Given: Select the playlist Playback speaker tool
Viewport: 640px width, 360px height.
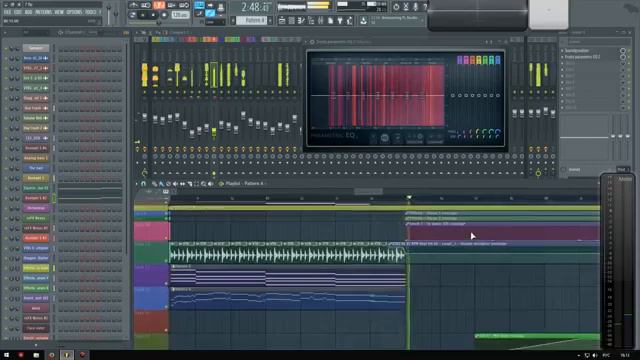Looking at the screenshot, I should click(211, 184).
